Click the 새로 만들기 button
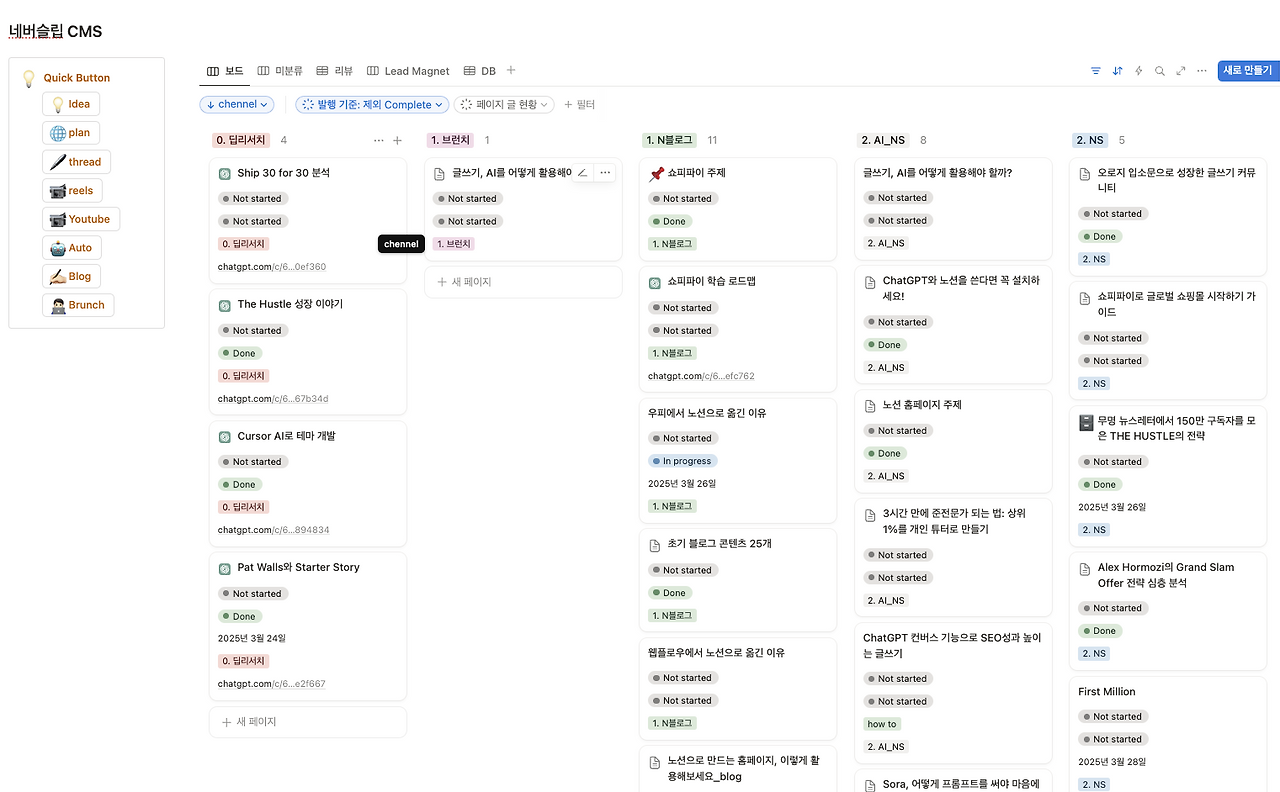This screenshot has height=792, width=1280. click(x=1247, y=71)
